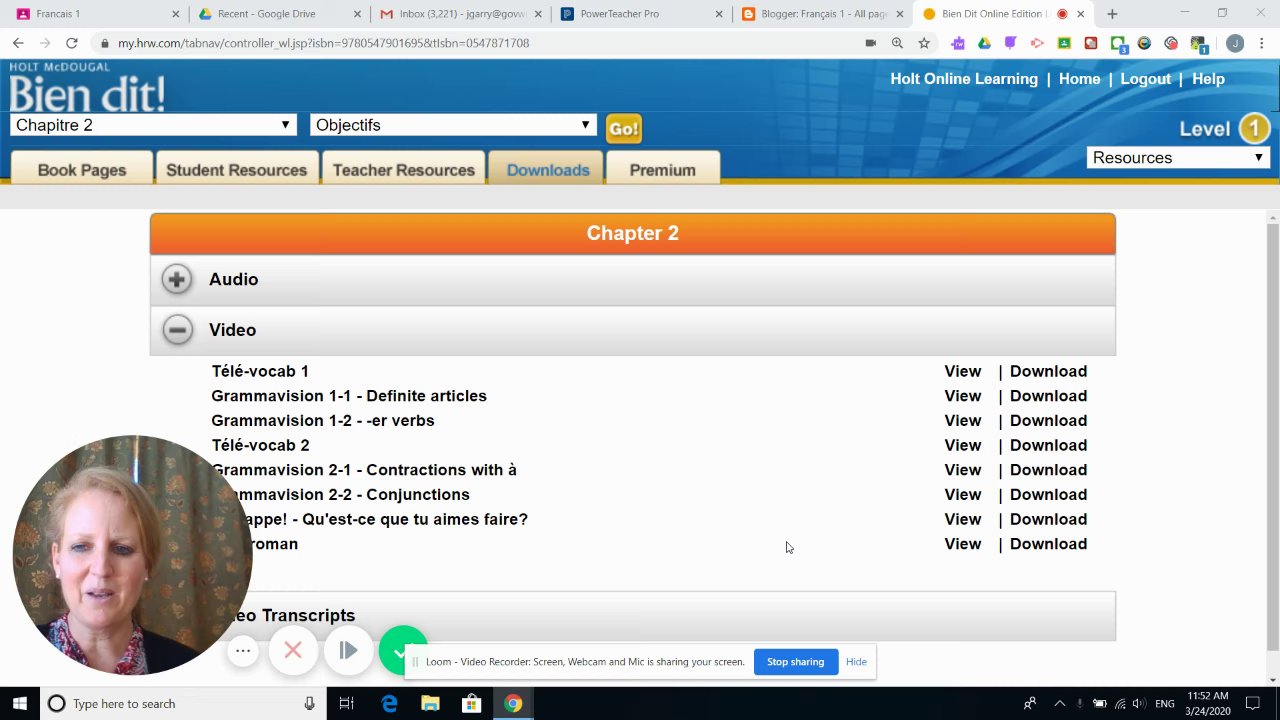The height and width of the screenshot is (720, 1280).
Task: Open Loom more options ellipsis button
Action: (243, 651)
